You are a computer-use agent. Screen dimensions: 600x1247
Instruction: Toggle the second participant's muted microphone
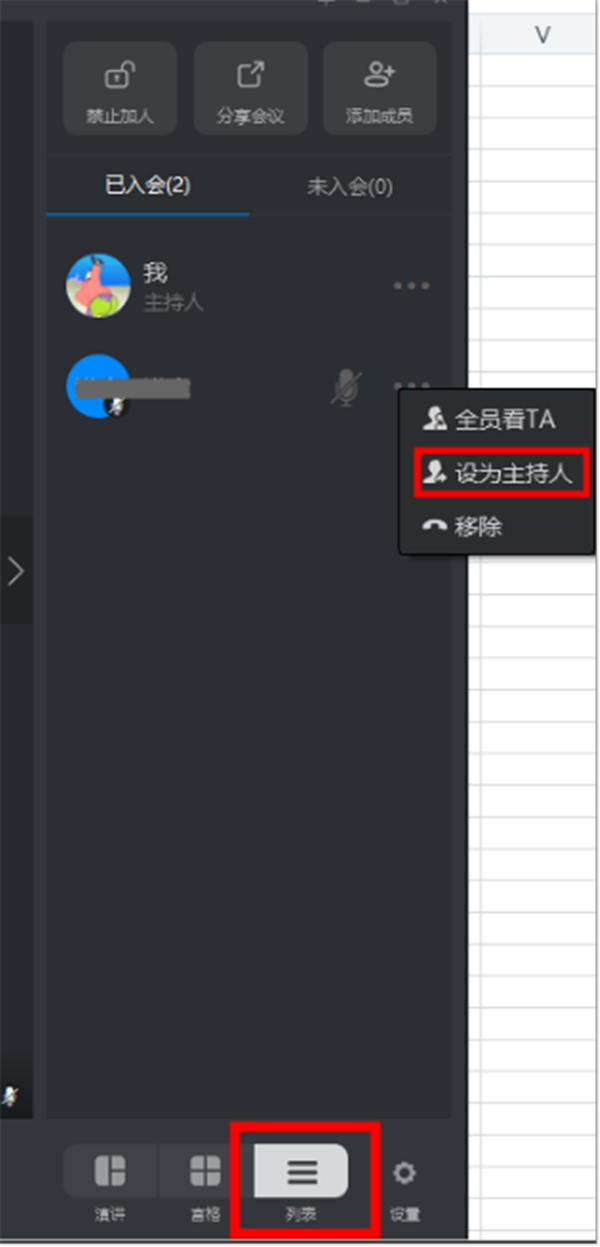click(x=346, y=387)
